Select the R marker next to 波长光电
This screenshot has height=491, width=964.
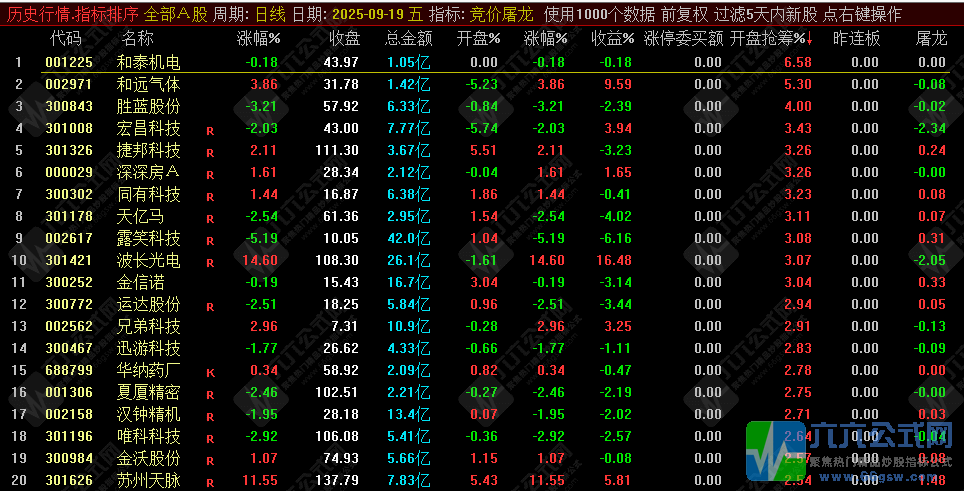coord(210,262)
